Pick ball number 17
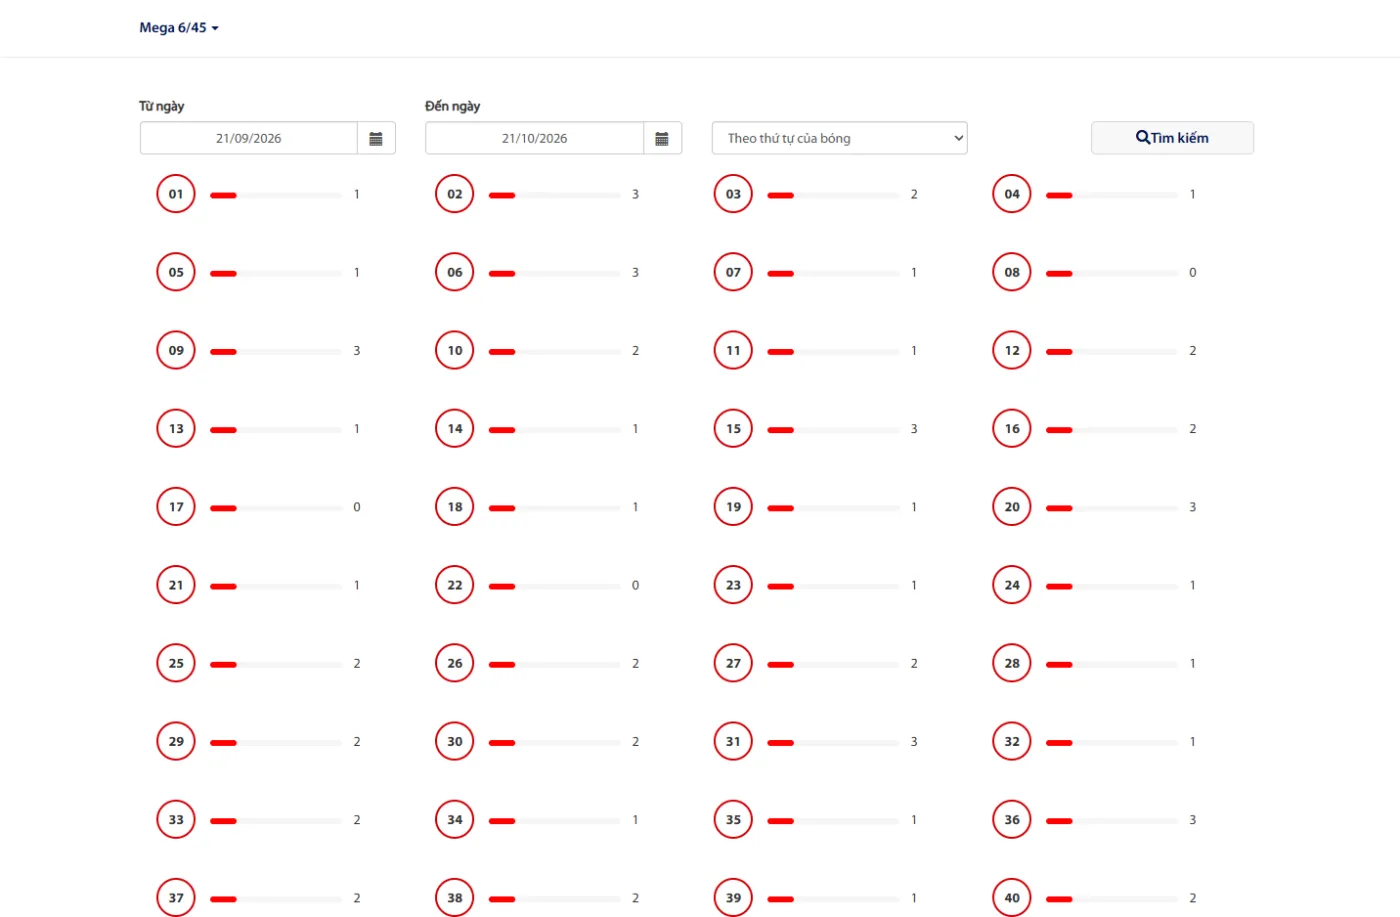Screen dimensions: 1400x917 [x=176, y=507]
